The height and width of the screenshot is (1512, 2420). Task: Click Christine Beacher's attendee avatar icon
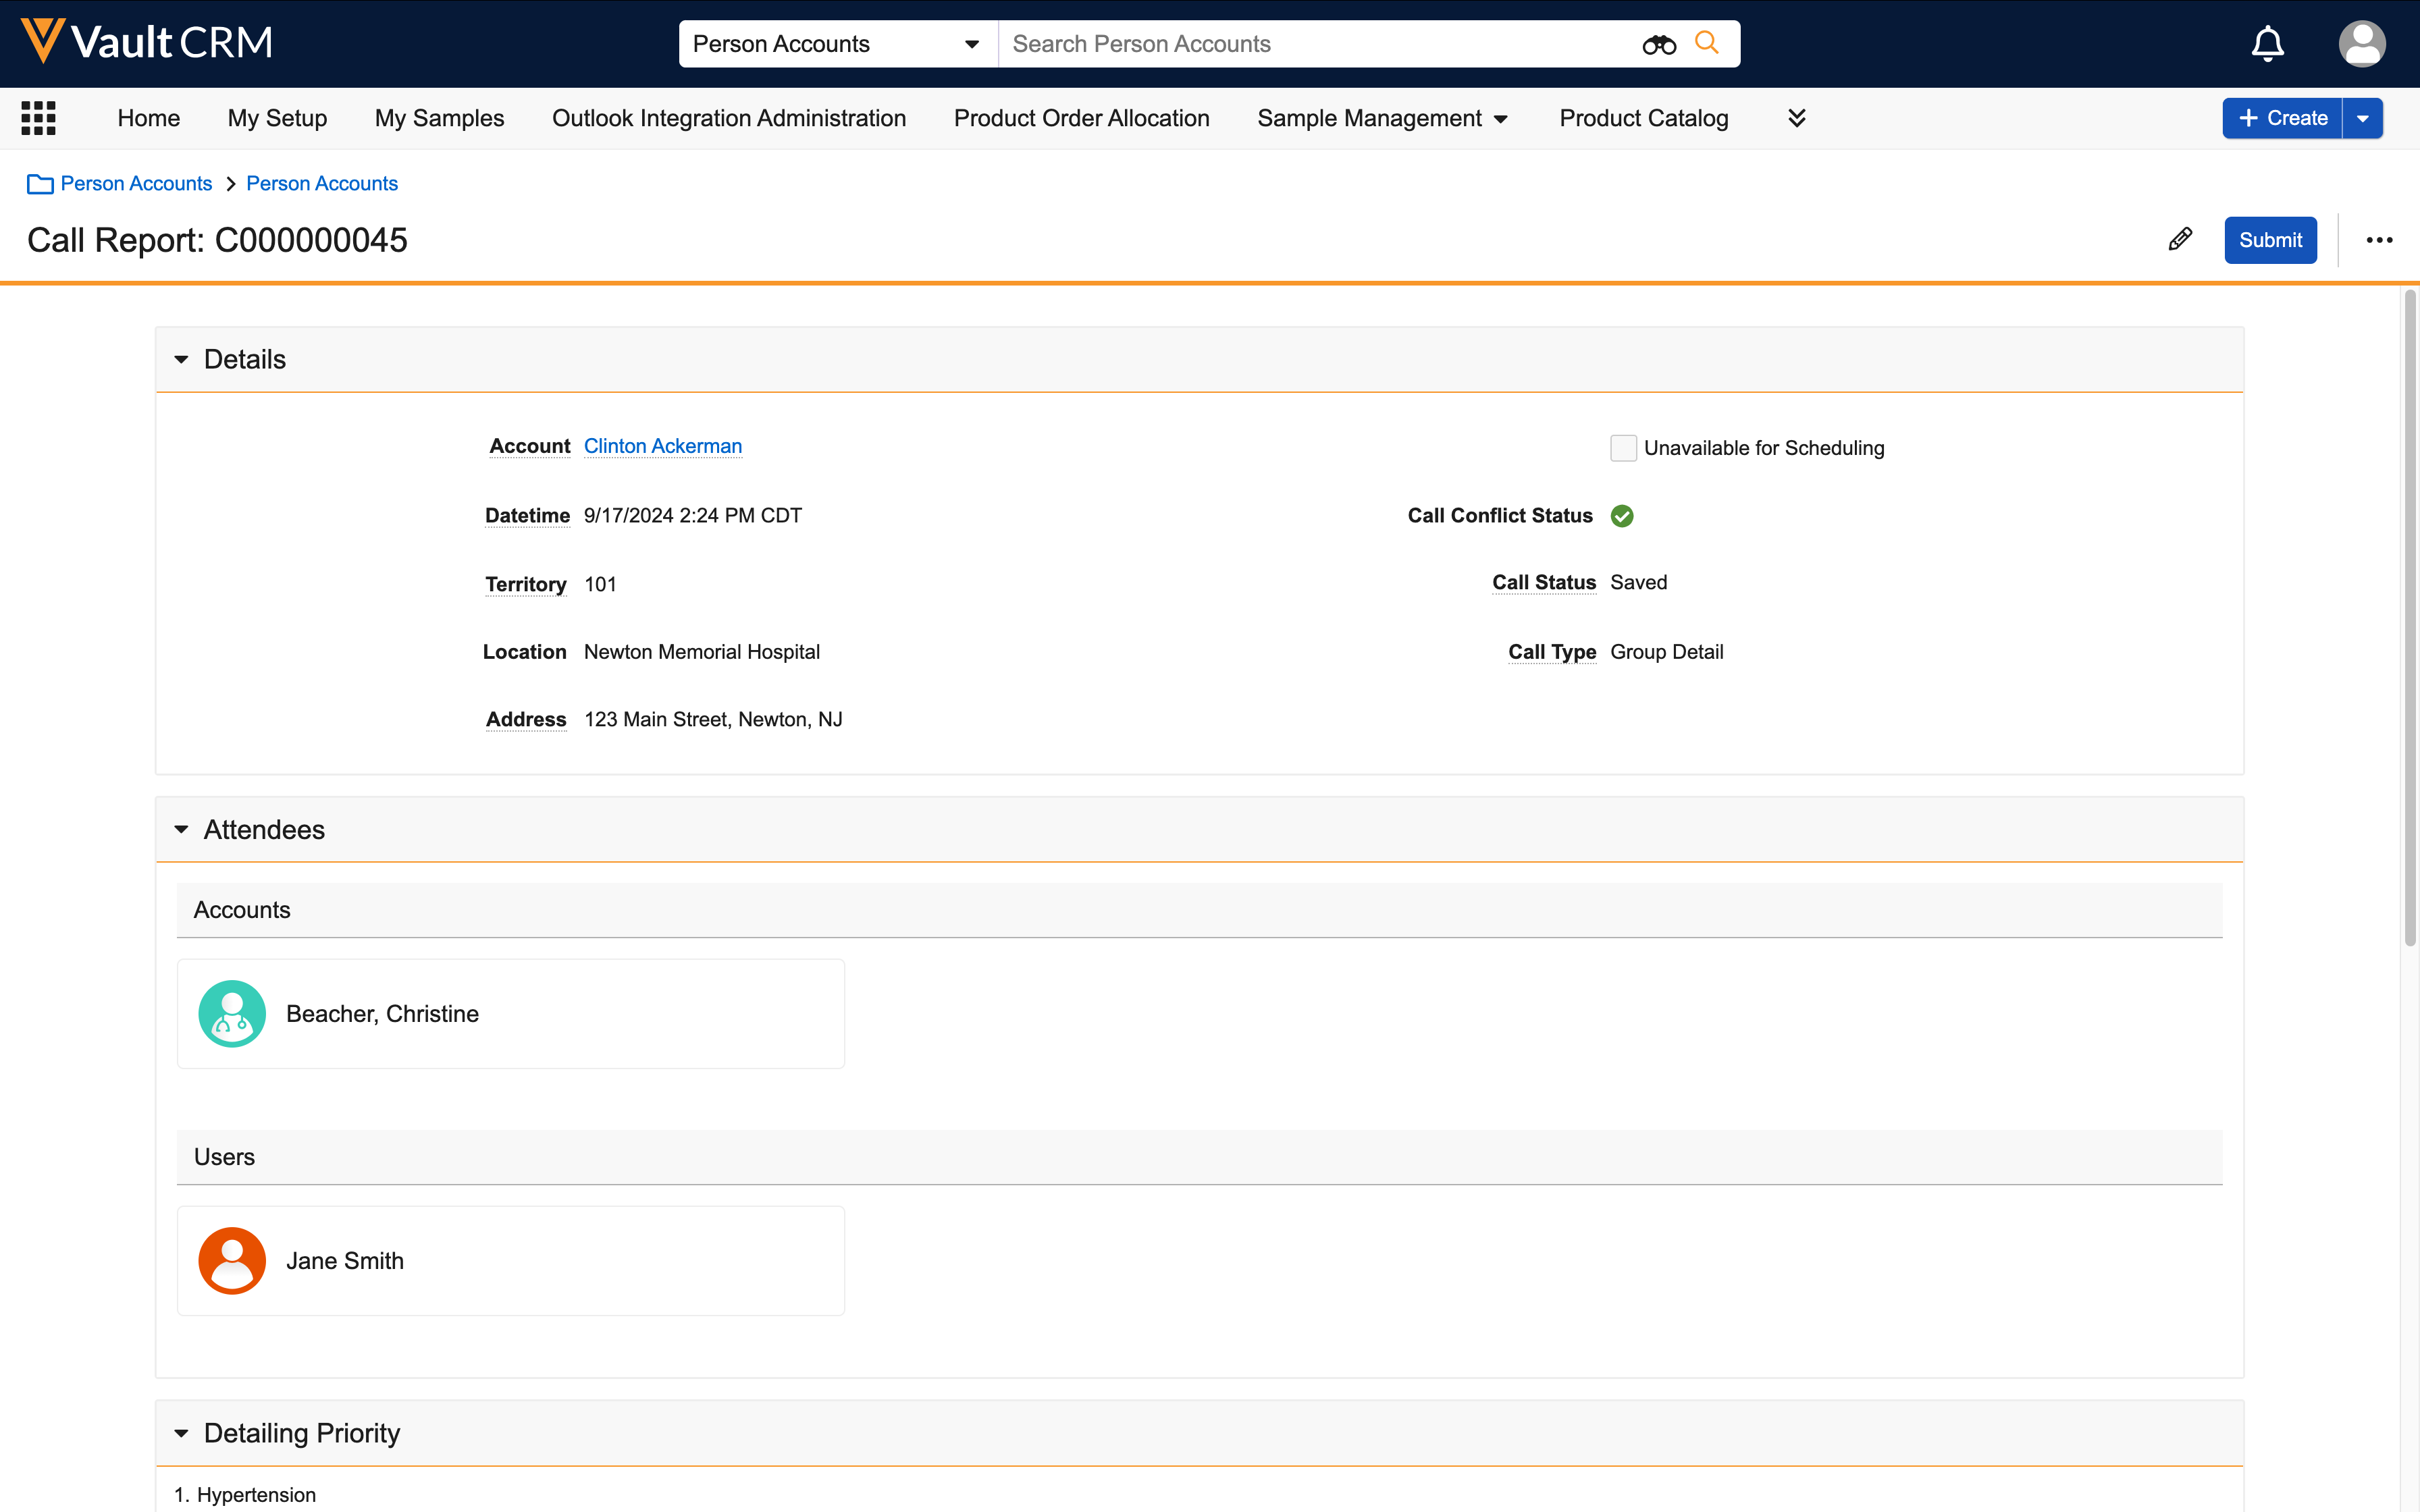tap(232, 1013)
